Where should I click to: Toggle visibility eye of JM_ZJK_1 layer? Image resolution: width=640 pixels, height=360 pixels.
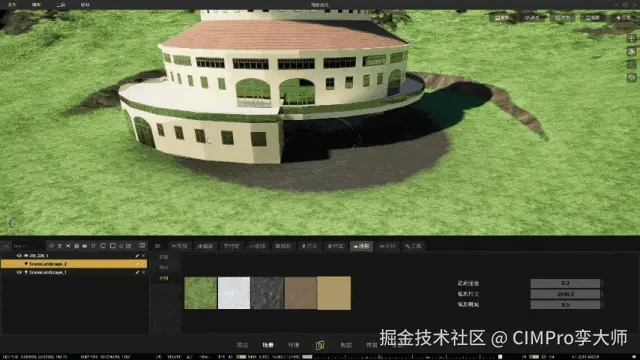click(19, 256)
